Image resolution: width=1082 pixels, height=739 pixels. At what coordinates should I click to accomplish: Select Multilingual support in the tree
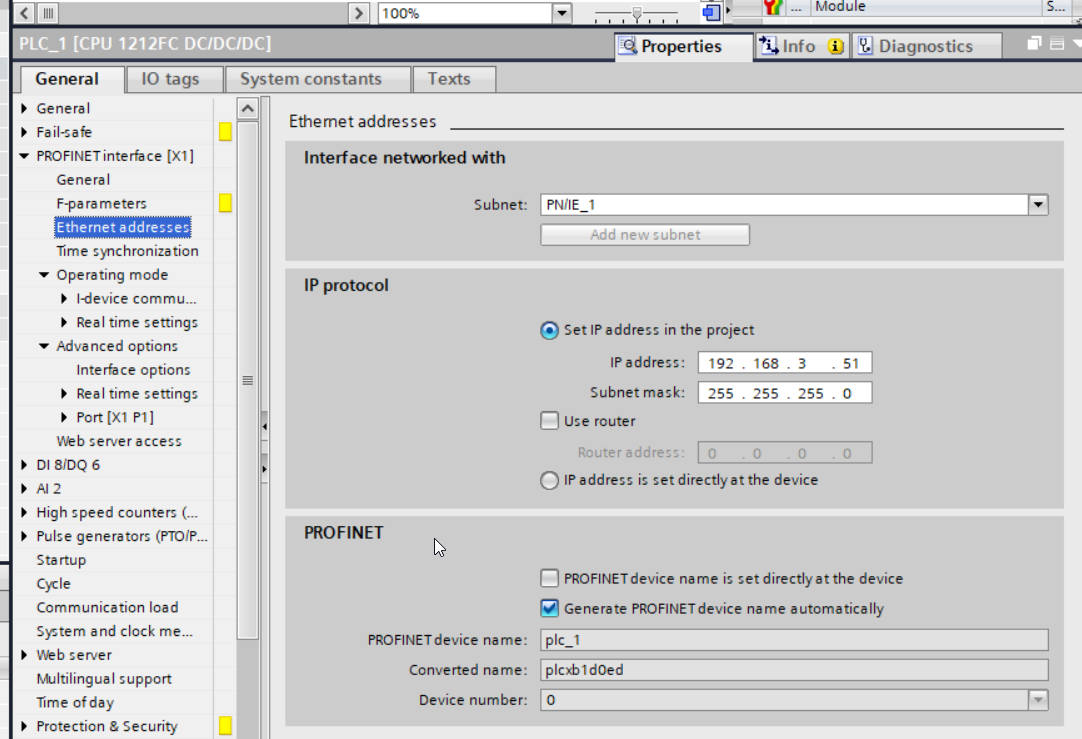pyautogui.click(x=104, y=679)
